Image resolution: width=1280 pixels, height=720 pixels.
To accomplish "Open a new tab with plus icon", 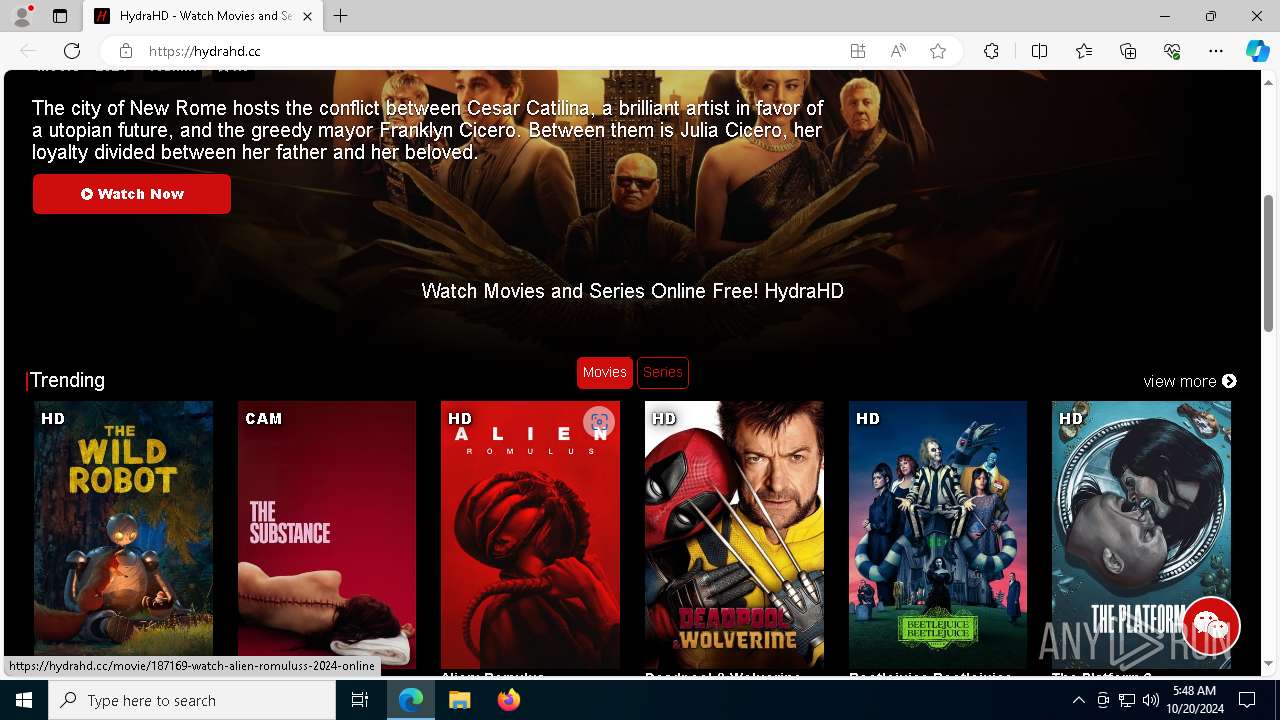I will coord(340,16).
